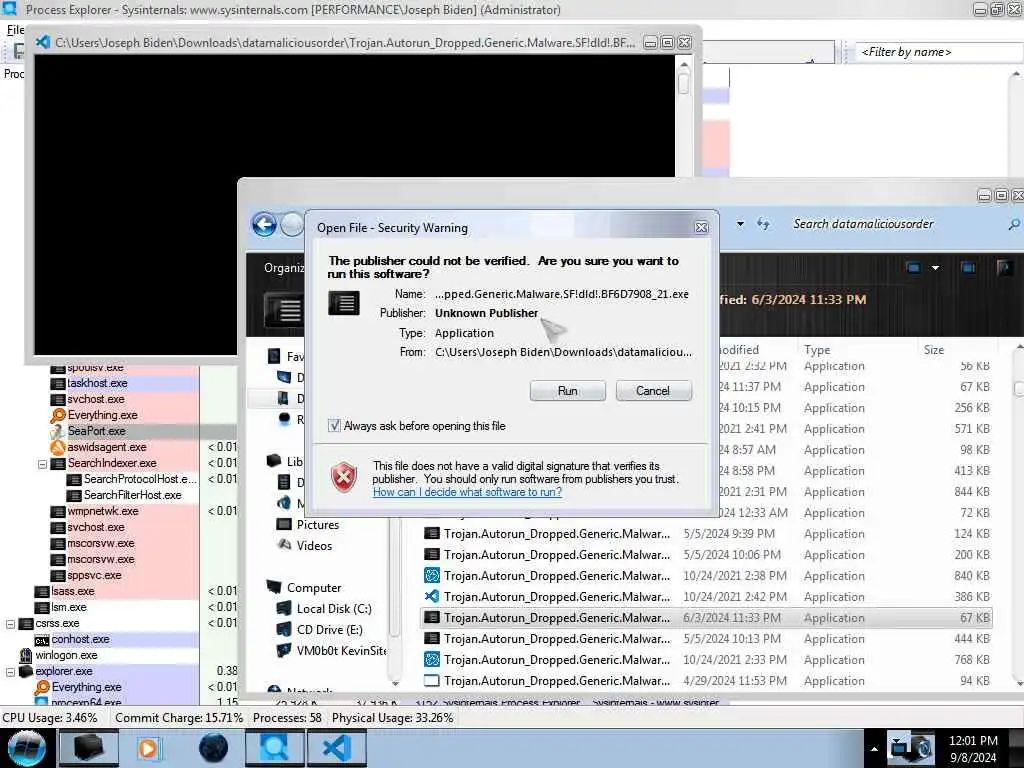Image resolution: width=1024 pixels, height=768 pixels.
Task: Select lsass.exe process row
Action: tap(72, 591)
